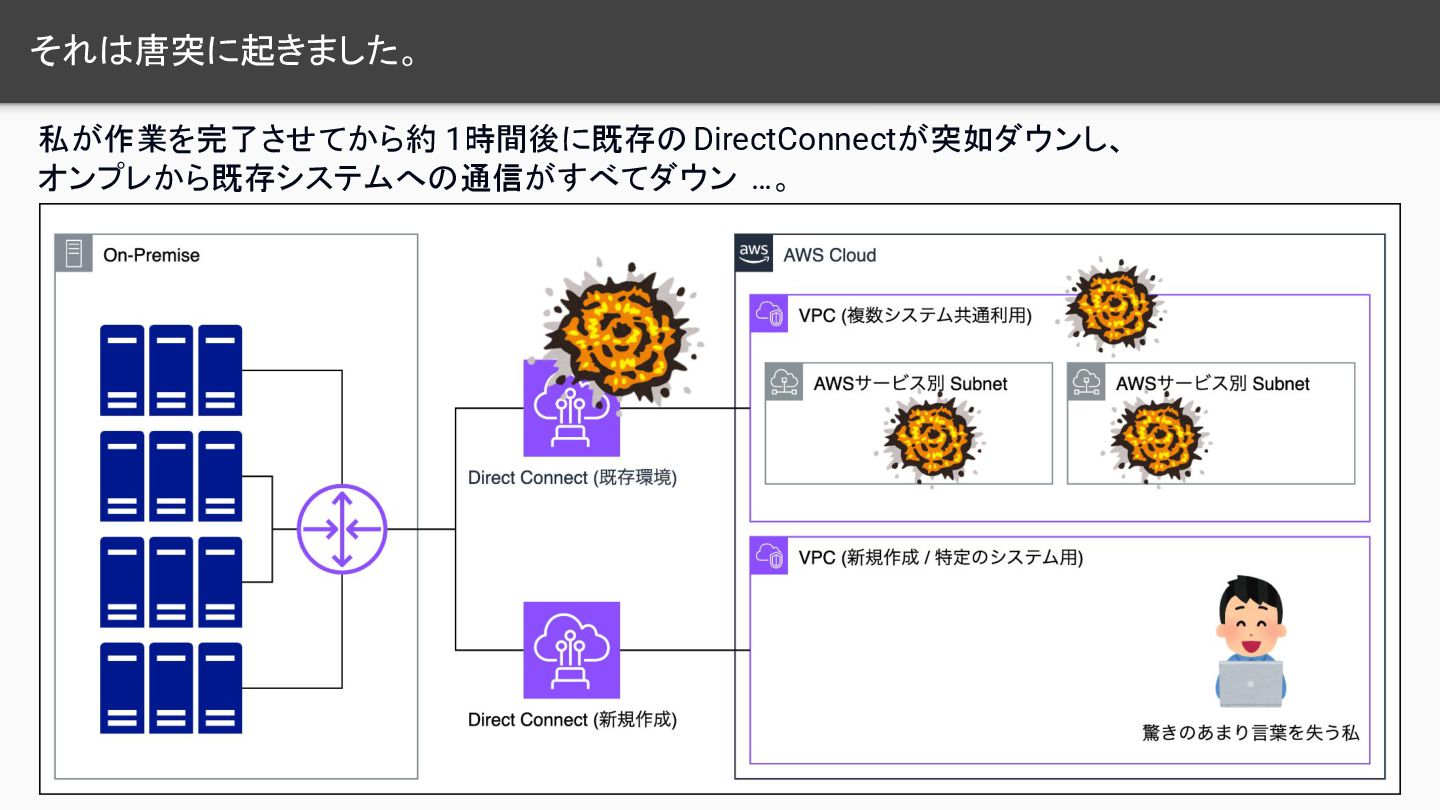Viewport: 1440px width, 810px height.
Task: Click the AWS Cloud label
Action: point(829,255)
